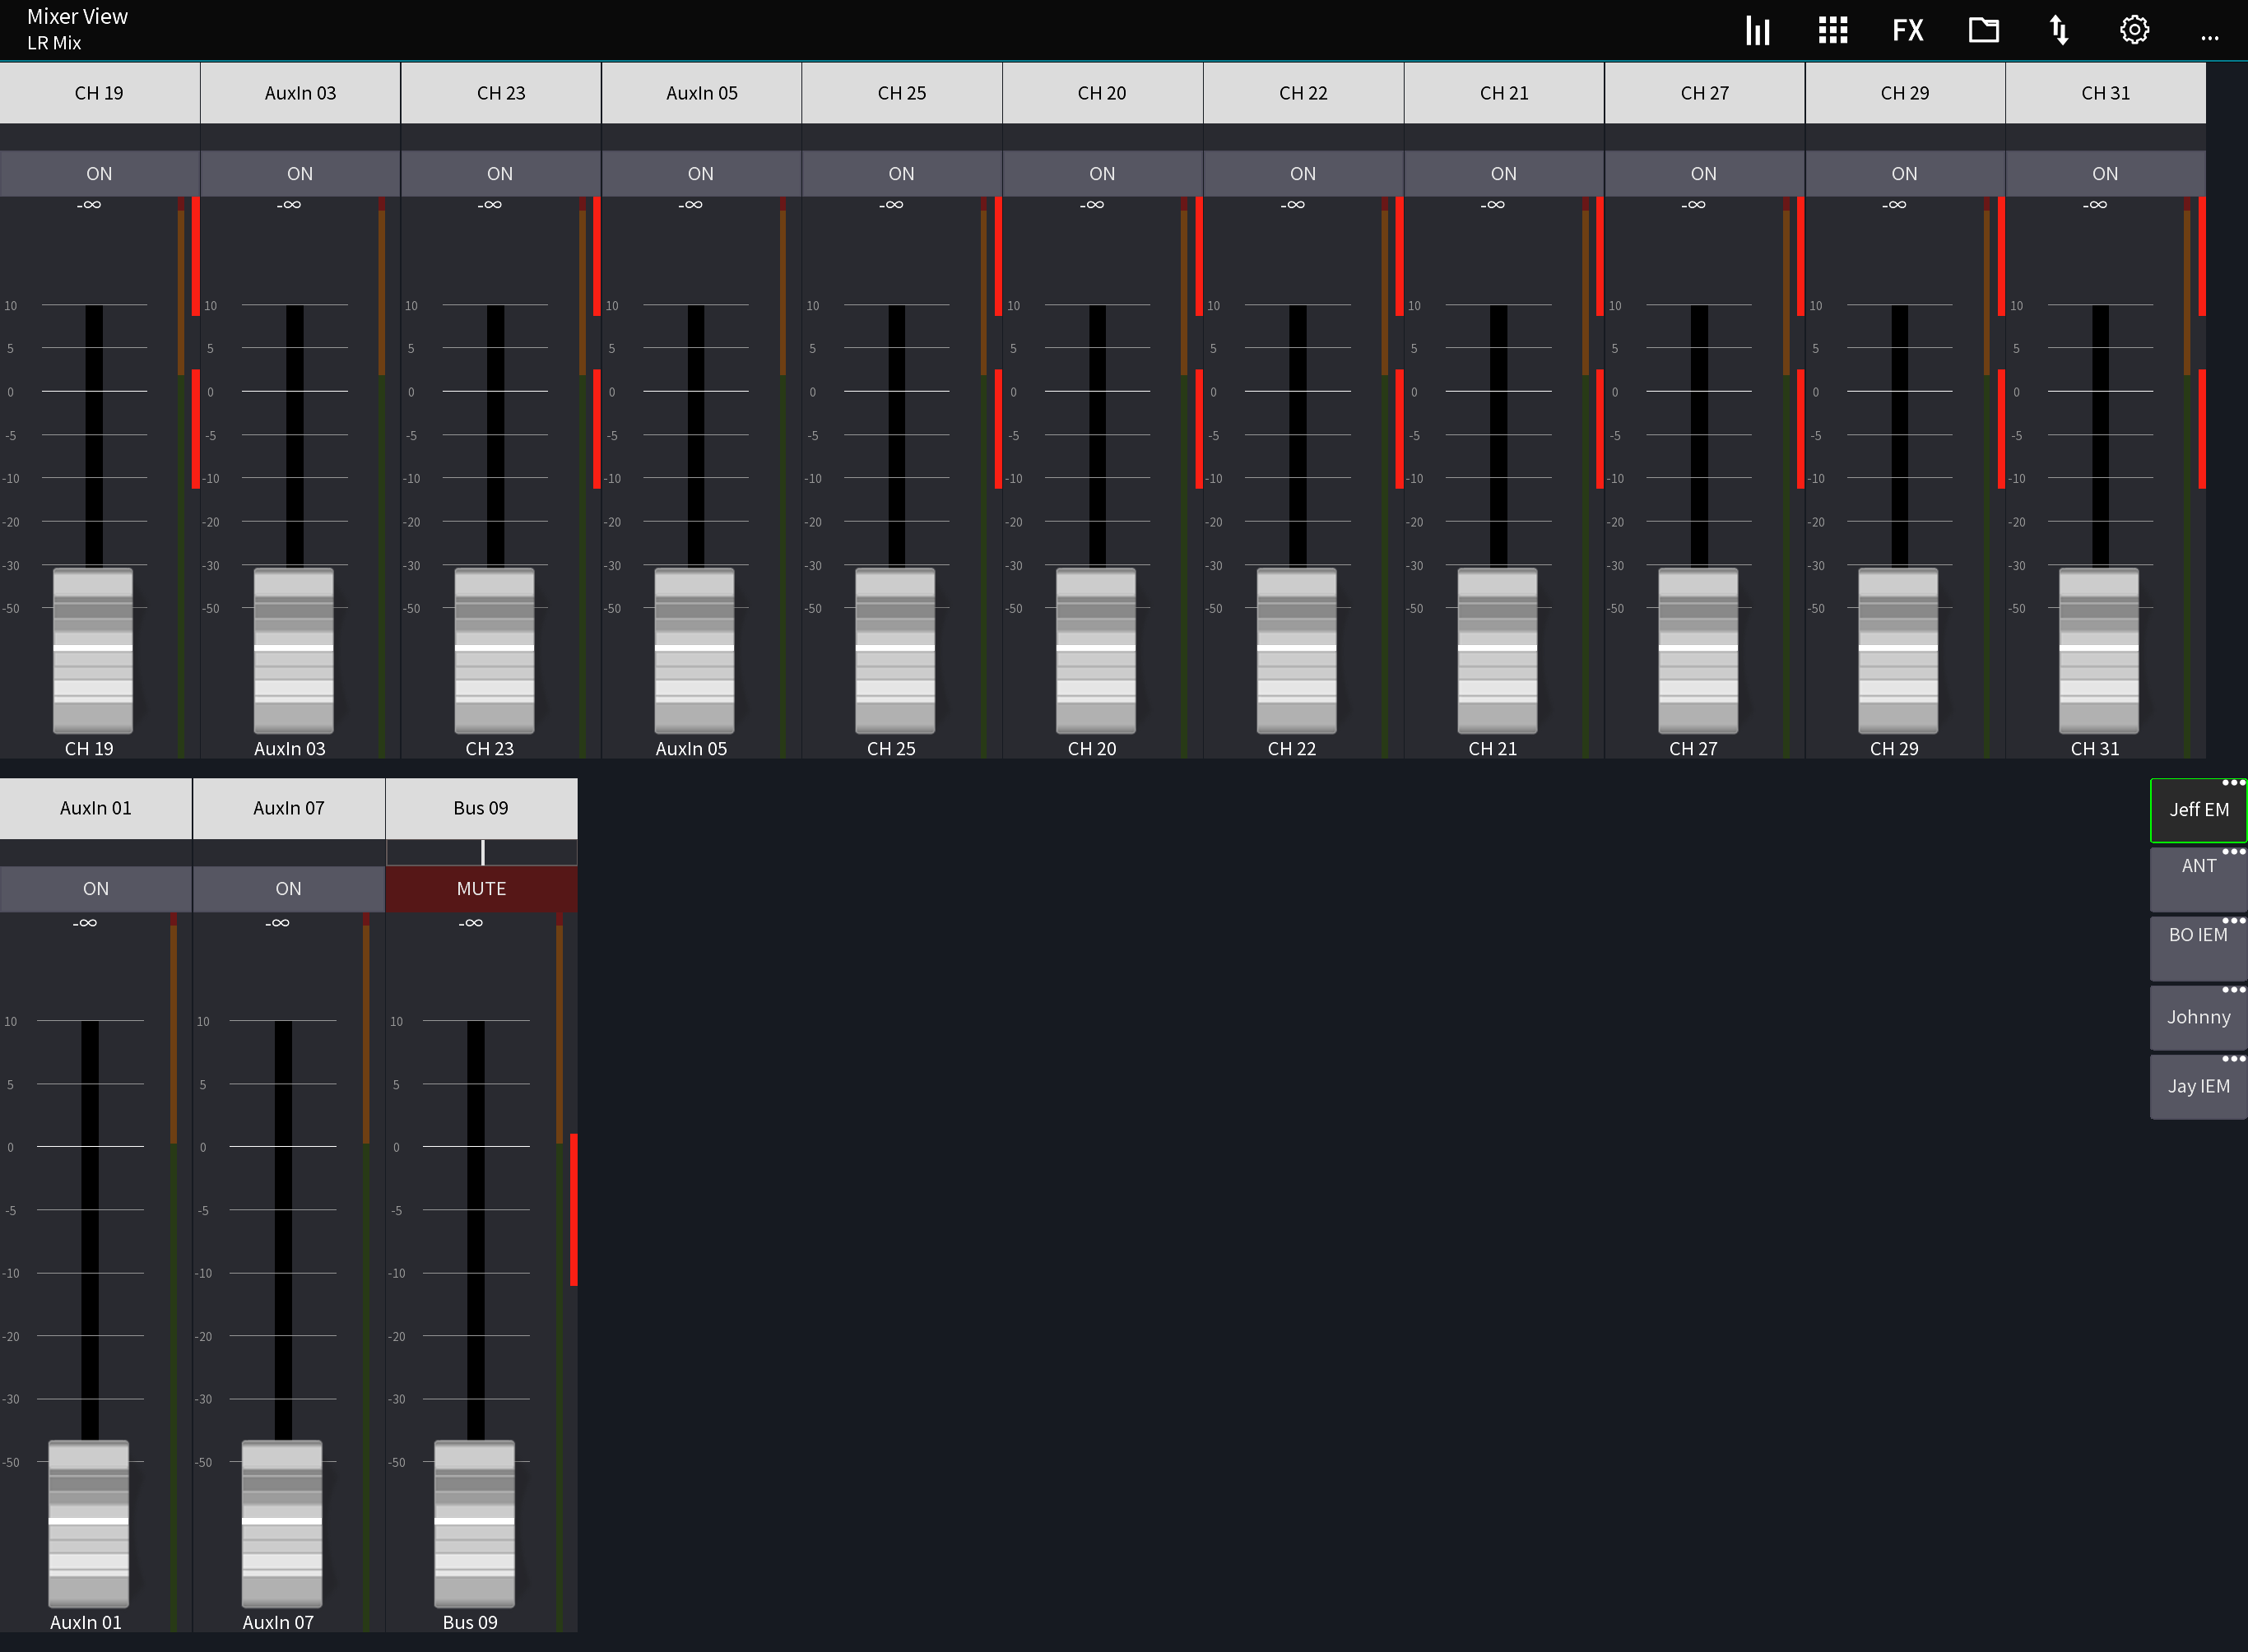Open channel header for CH 23
The height and width of the screenshot is (1652, 2248).
tap(500, 92)
